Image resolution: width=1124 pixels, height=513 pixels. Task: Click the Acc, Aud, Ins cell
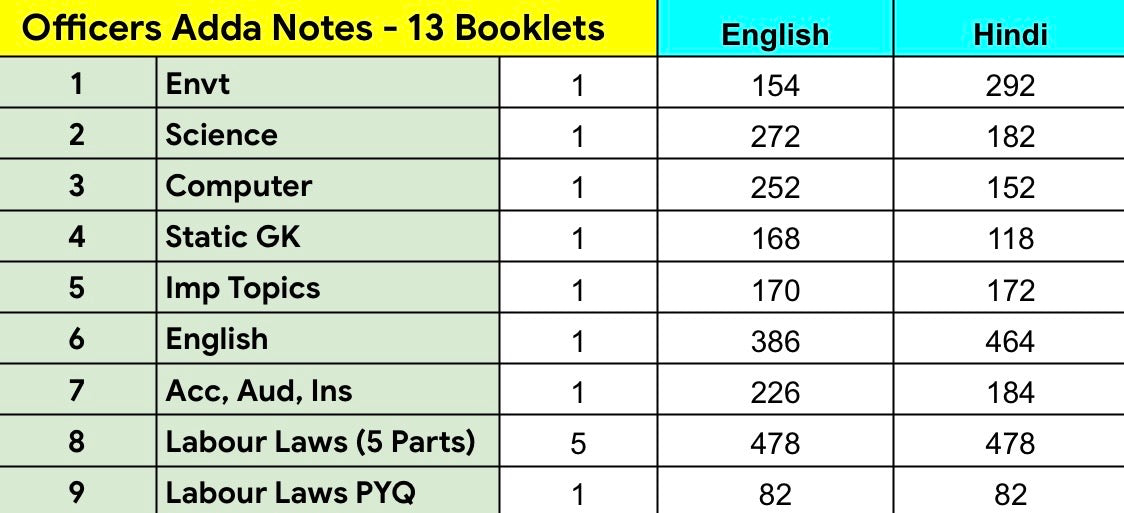pyautogui.click(x=258, y=390)
